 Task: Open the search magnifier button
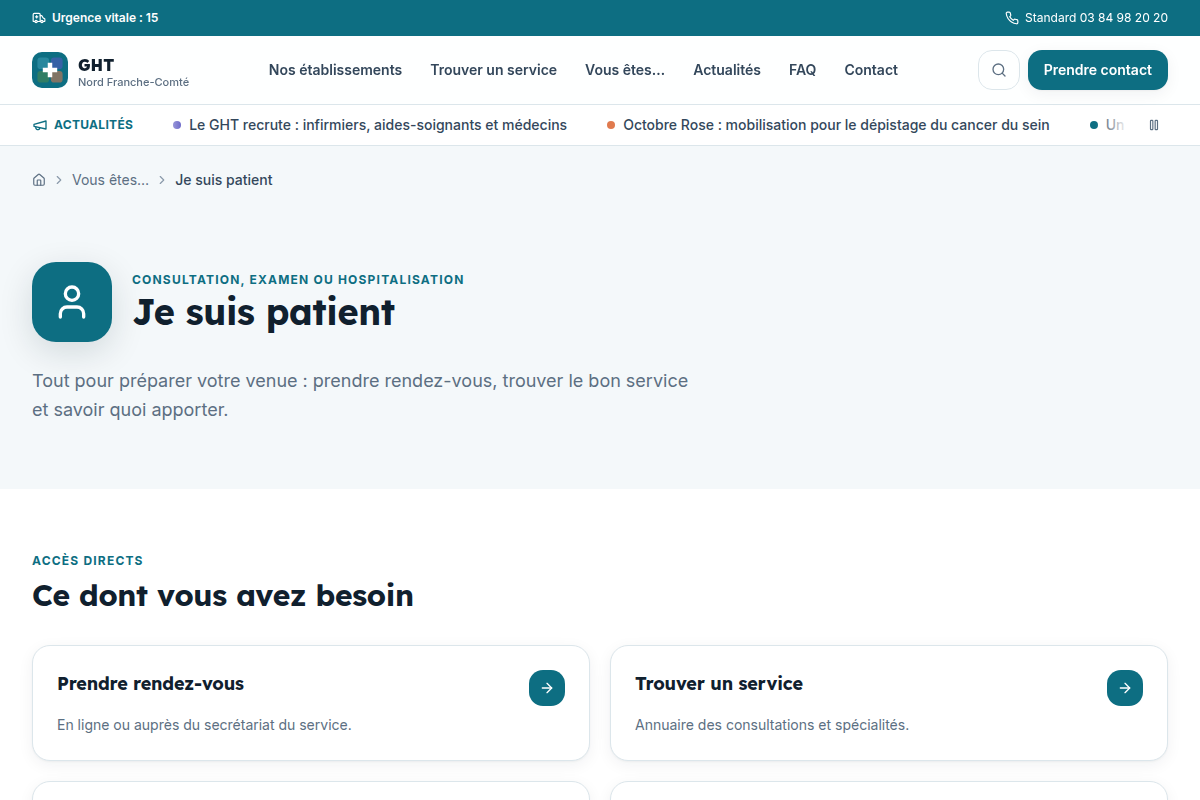click(x=999, y=70)
